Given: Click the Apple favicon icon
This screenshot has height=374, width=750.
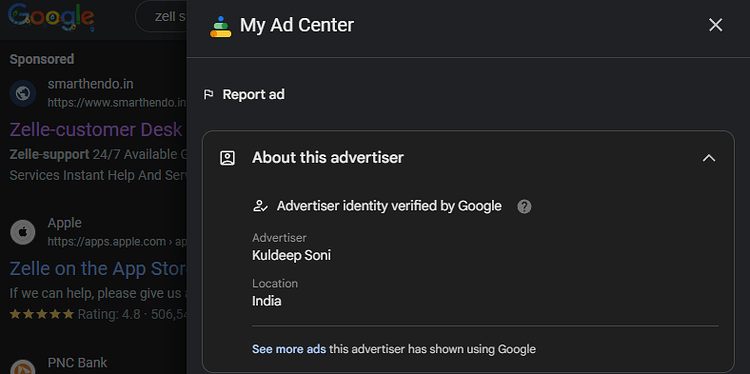Looking at the screenshot, I should pos(23,232).
